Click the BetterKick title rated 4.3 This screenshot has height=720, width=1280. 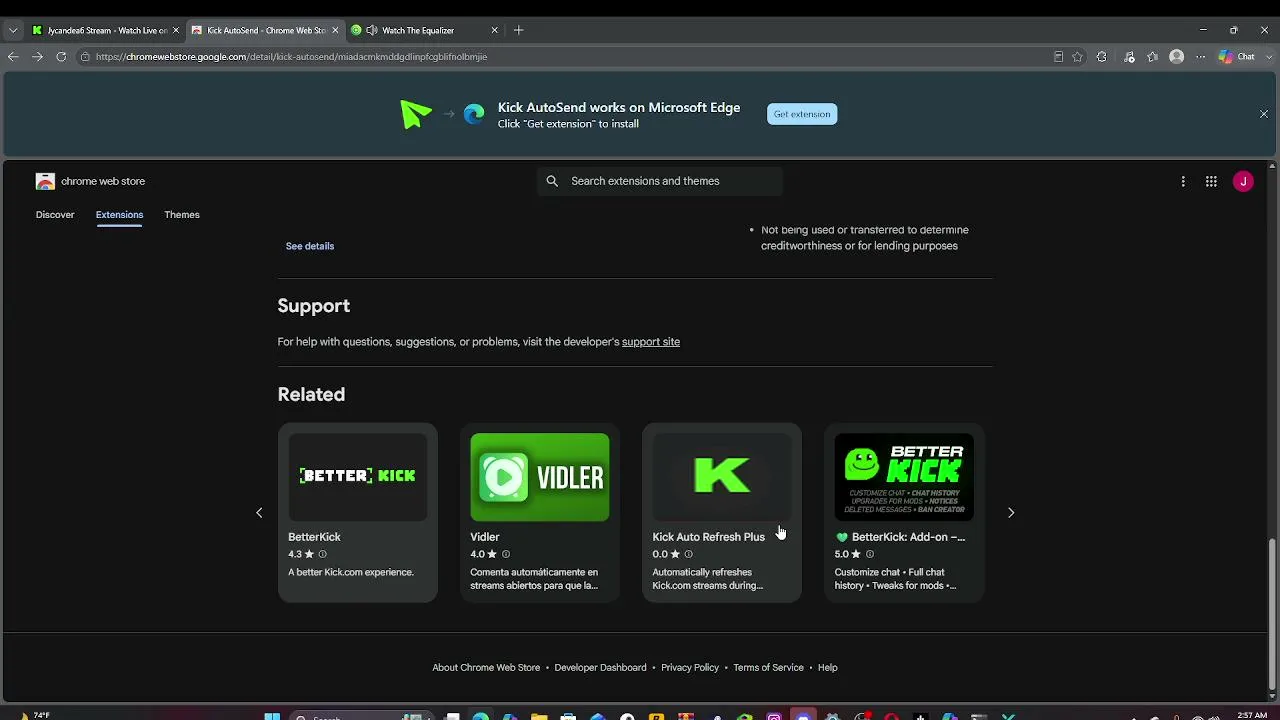coord(314,537)
